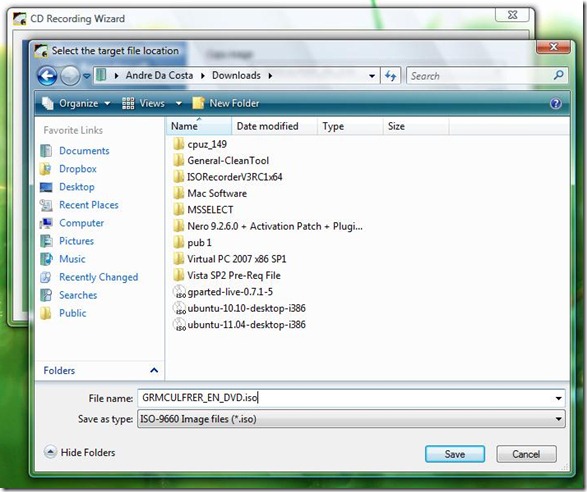587x492 pixels.
Task: Click the CD Recording Wizard title icon
Action: (x=19, y=18)
